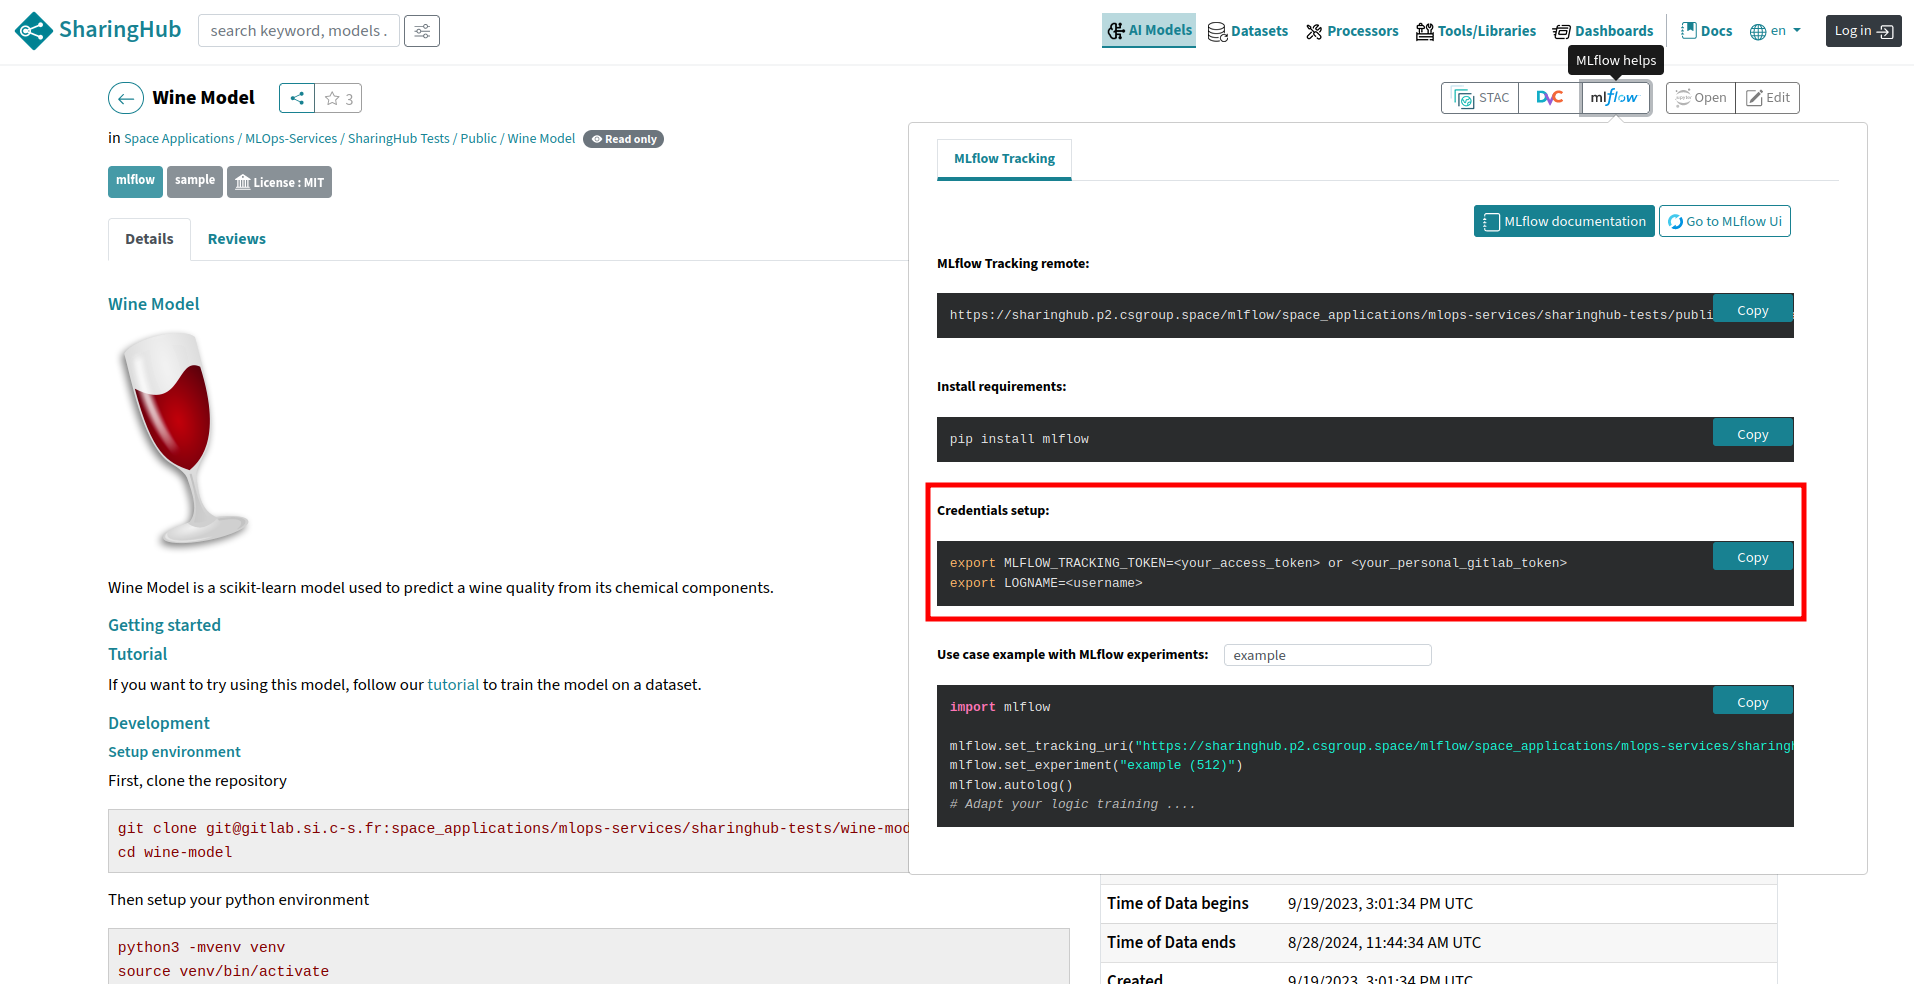Click the Getting started heading
Viewport: 1914px width, 984px height.
pos(164,625)
